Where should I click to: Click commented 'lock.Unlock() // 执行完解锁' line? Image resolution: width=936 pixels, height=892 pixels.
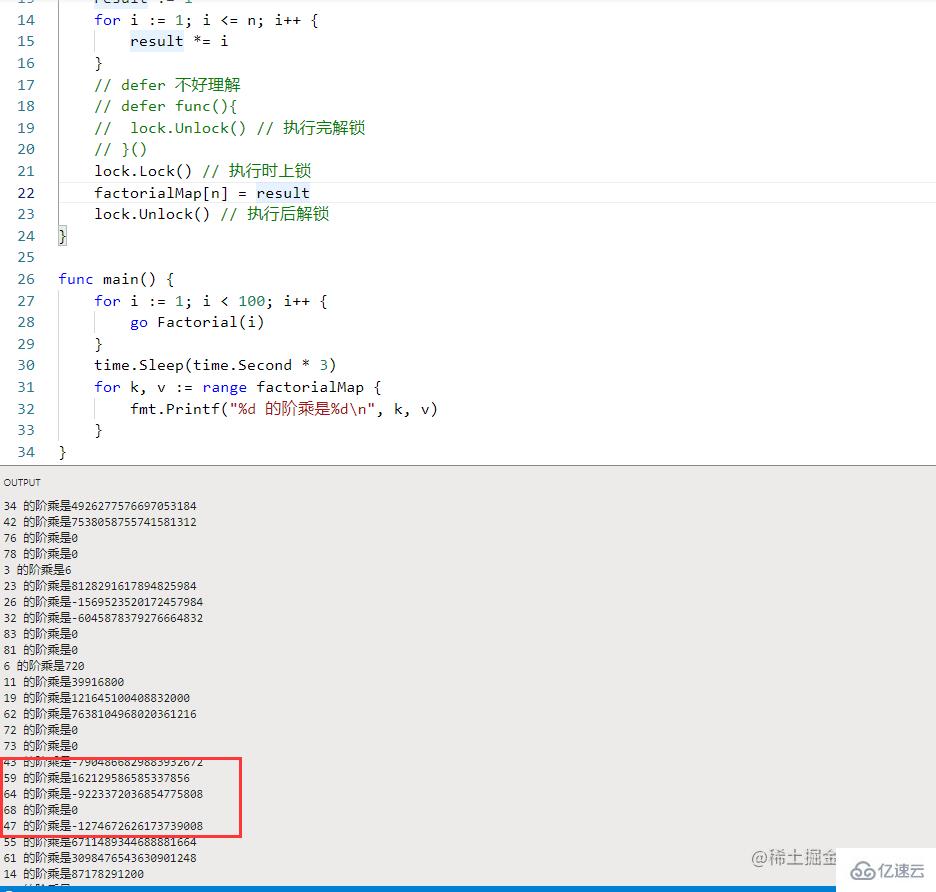pos(230,128)
